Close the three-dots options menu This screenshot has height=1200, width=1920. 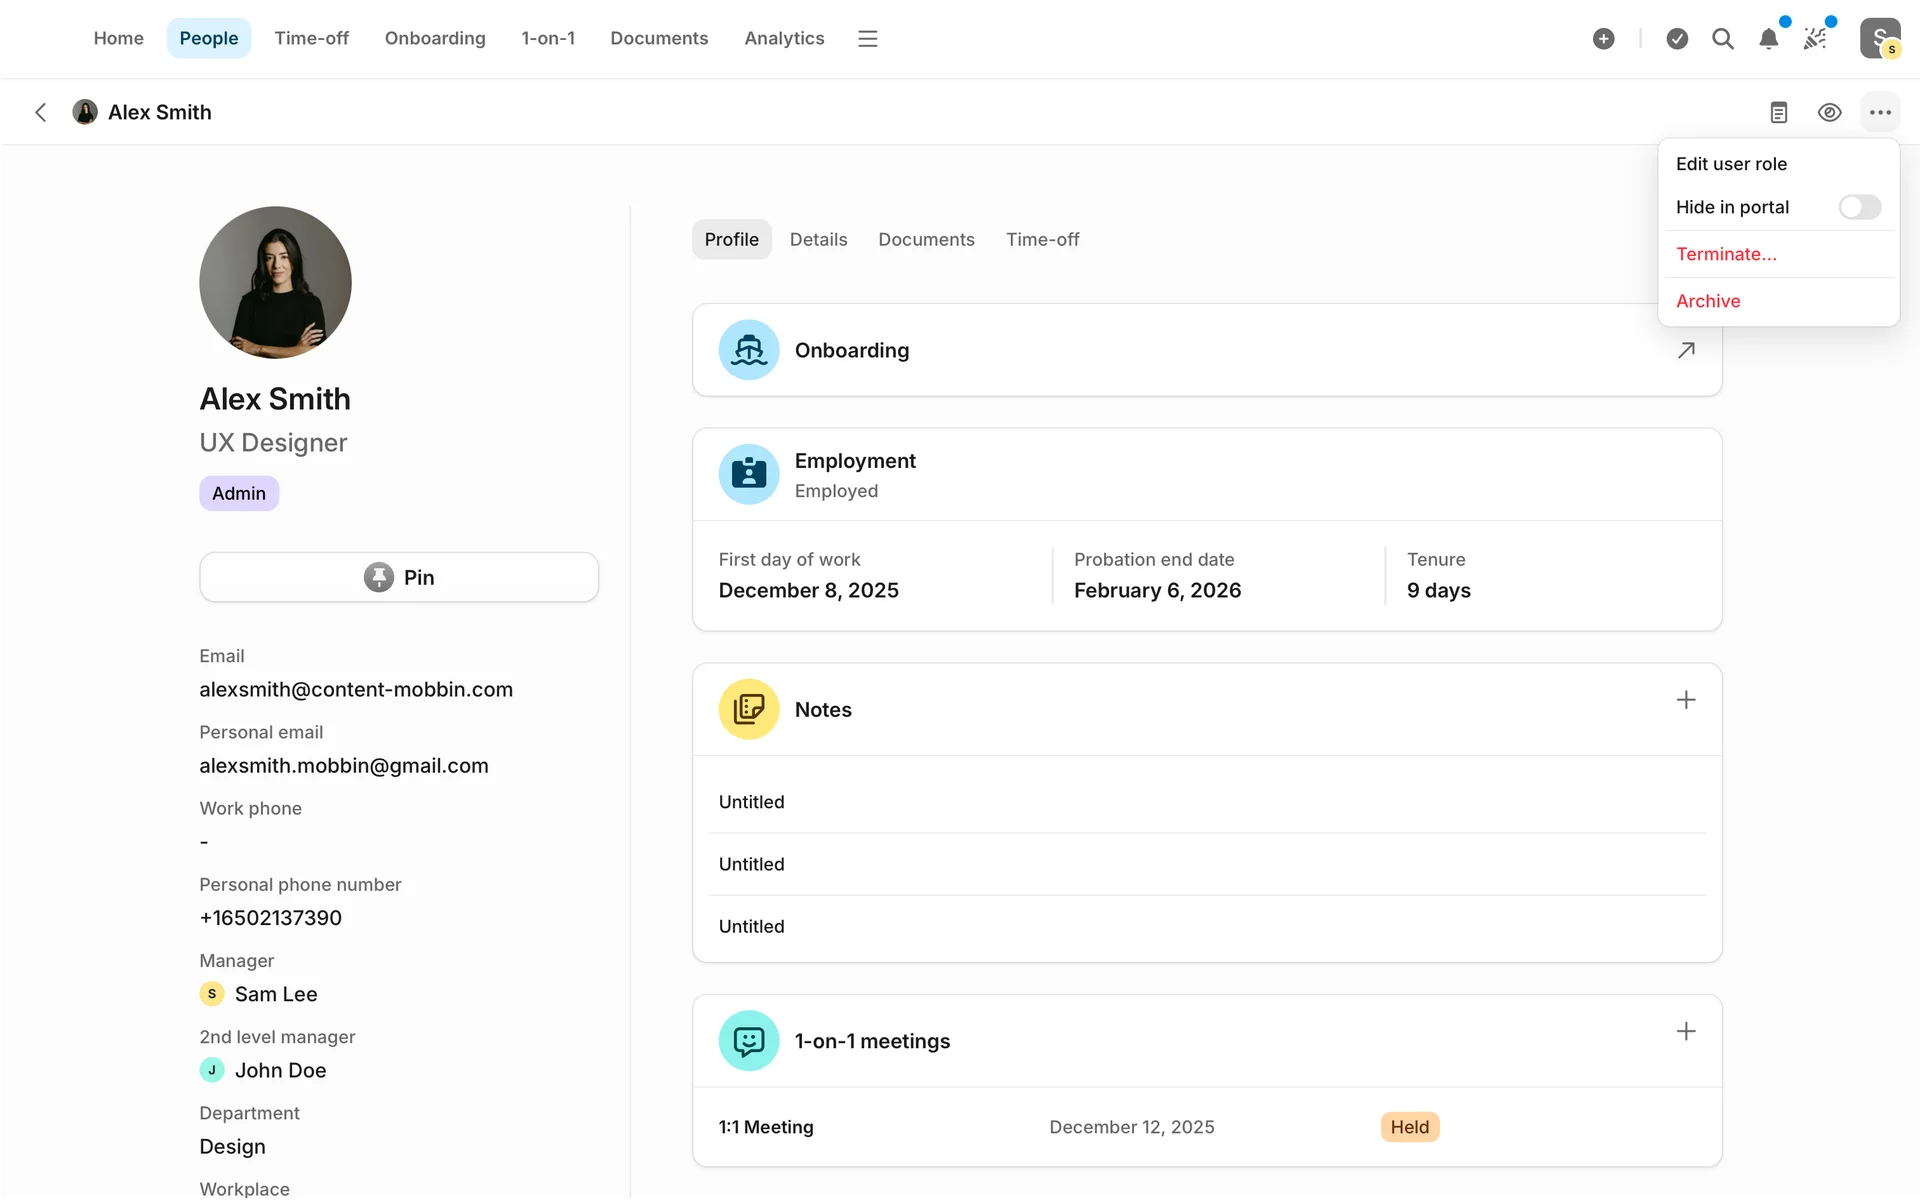[1880, 112]
